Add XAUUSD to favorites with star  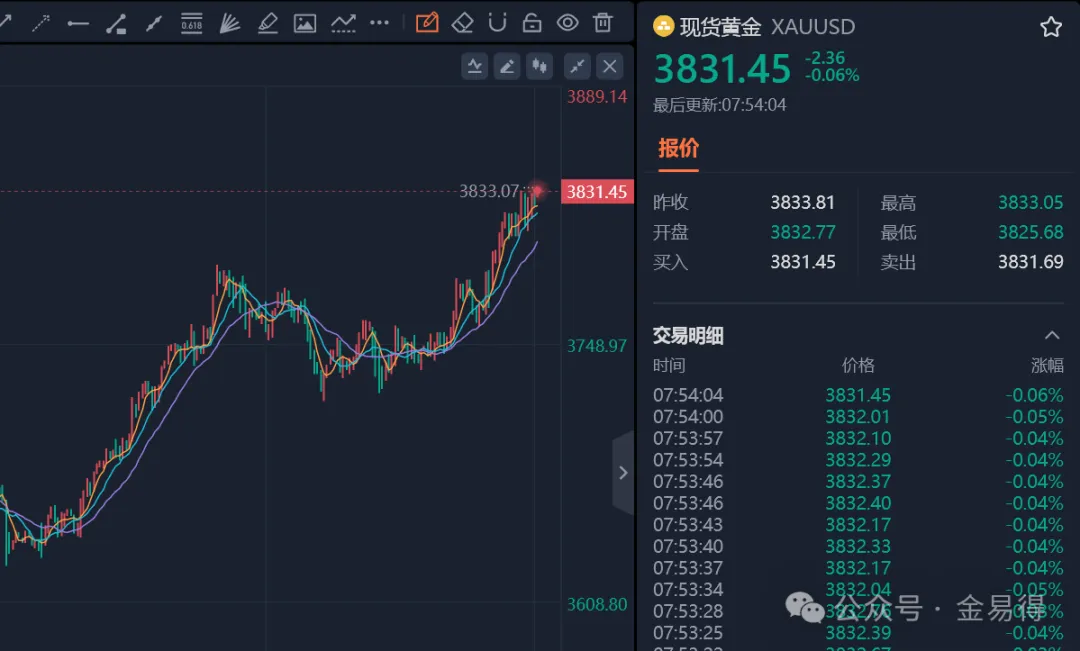pos(1051,27)
